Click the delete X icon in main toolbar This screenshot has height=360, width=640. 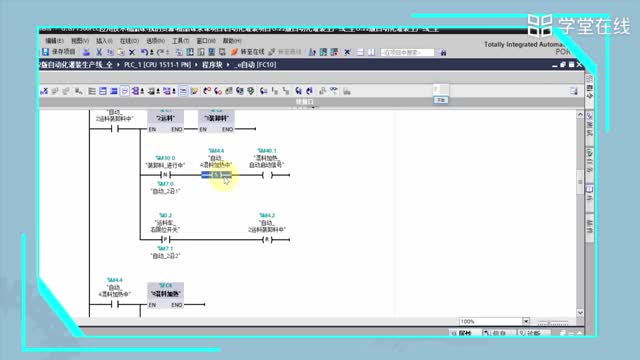pos(132,52)
